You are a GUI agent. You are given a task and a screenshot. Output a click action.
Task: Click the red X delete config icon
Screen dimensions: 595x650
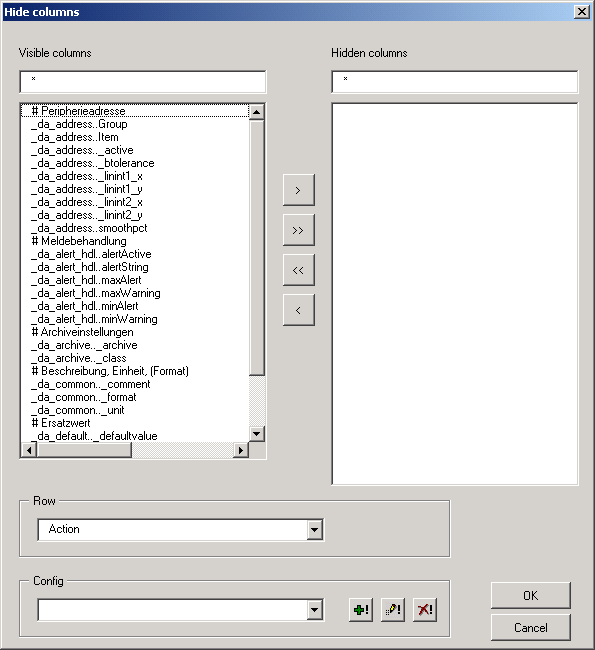425,610
